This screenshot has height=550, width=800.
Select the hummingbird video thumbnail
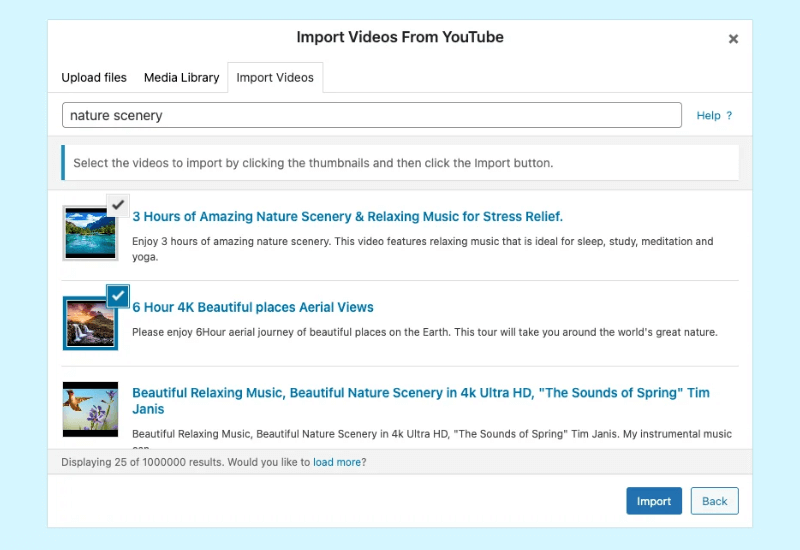point(90,409)
